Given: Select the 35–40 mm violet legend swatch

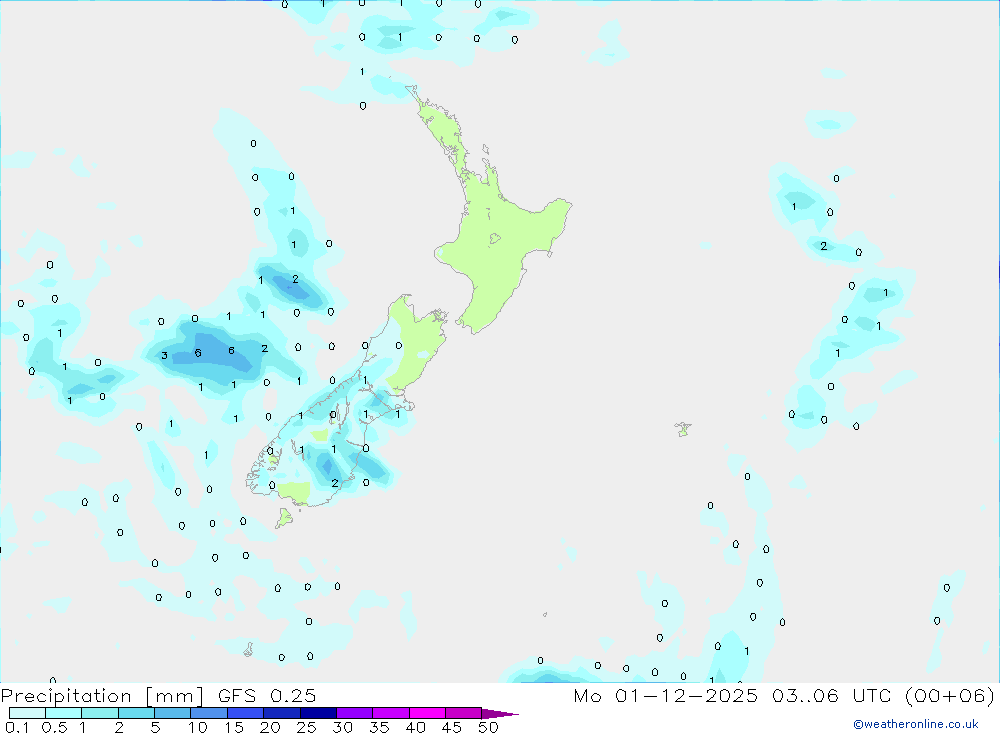Looking at the screenshot, I should coord(391,713).
